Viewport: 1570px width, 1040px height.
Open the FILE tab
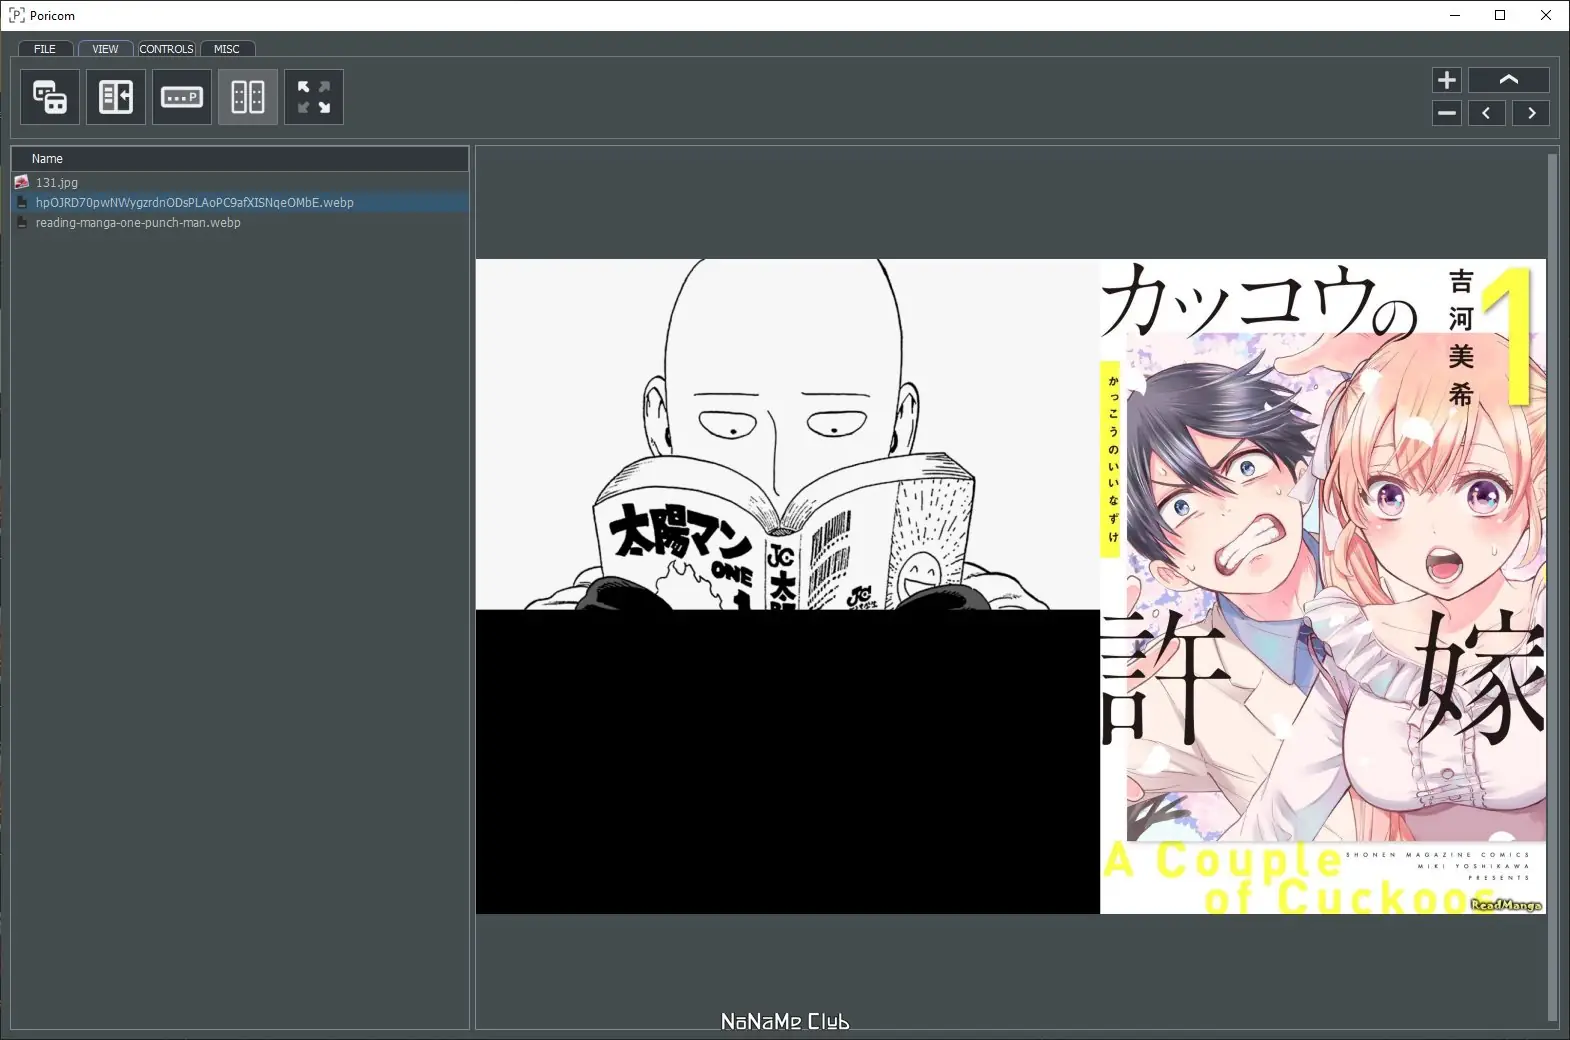45,49
